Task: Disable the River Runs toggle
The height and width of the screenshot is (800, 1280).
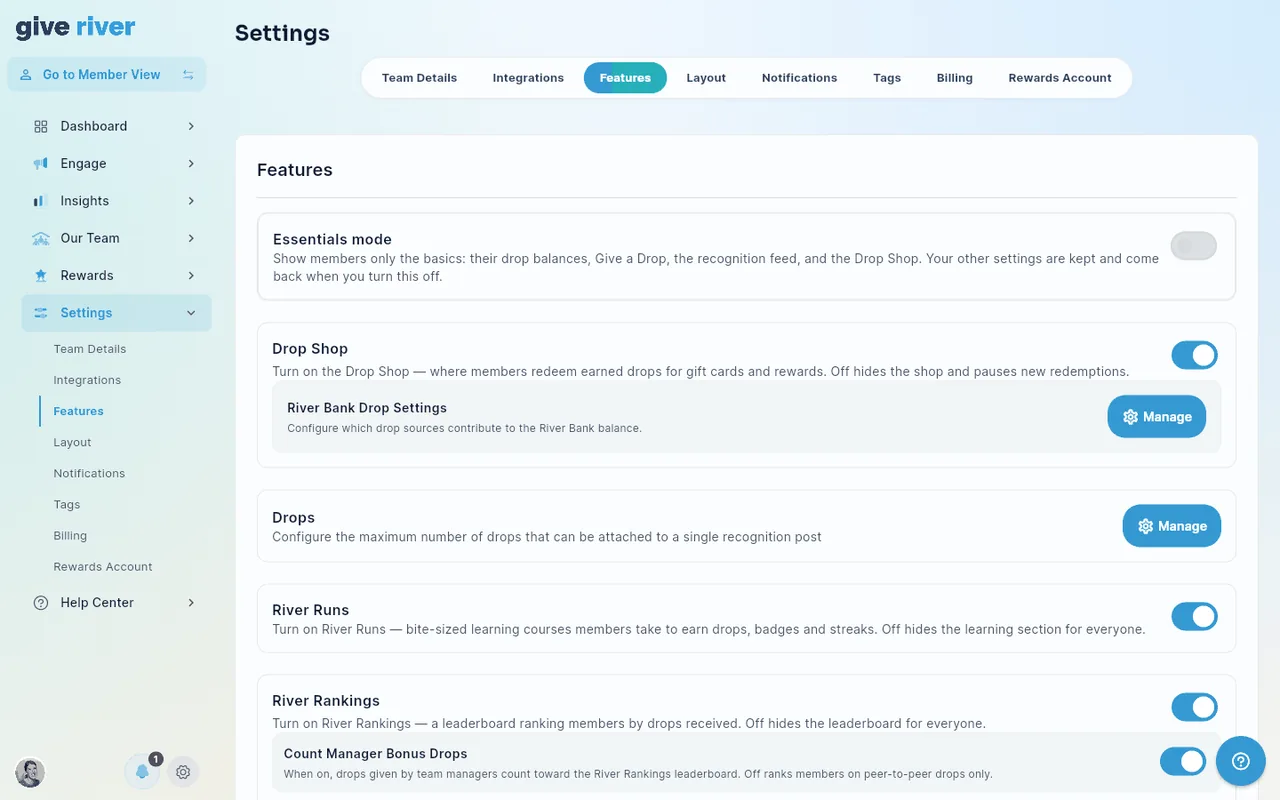Action: (x=1194, y=616)
